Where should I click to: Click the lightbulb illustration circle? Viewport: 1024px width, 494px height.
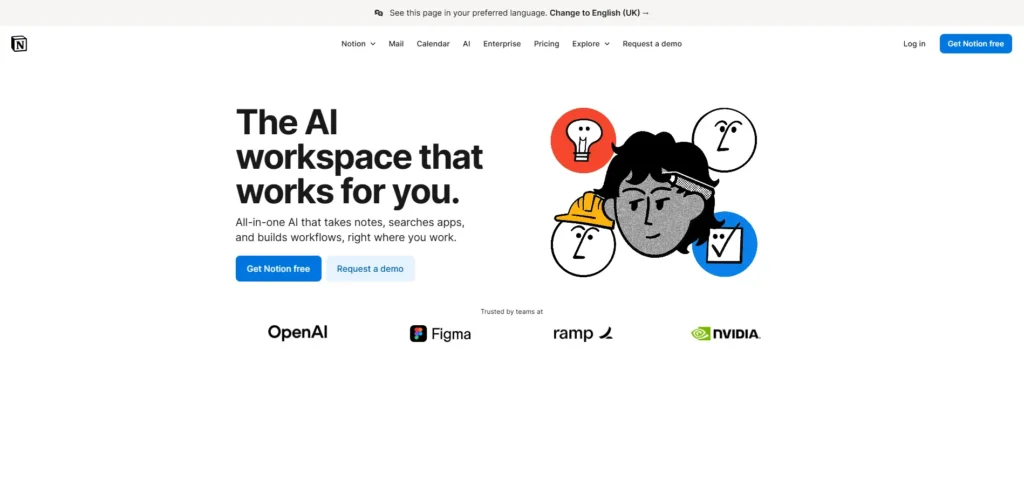click(x=583, y=140)
